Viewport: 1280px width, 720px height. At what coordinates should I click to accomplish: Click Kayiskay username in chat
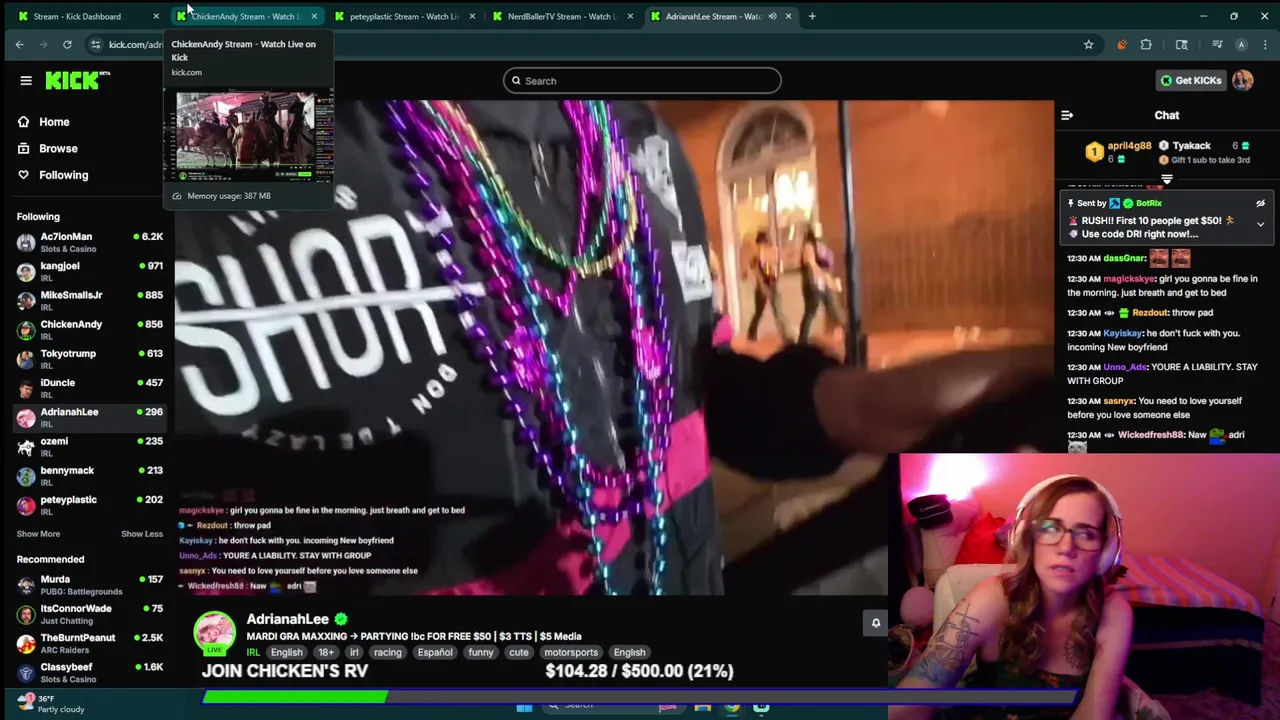click(1122, 333)
